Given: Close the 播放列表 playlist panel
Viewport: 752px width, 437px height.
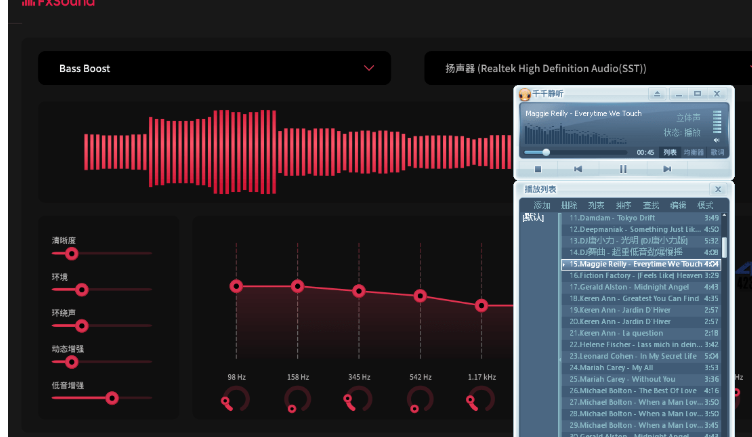Looking at the screenshot, I should click(x=718, y=189).
